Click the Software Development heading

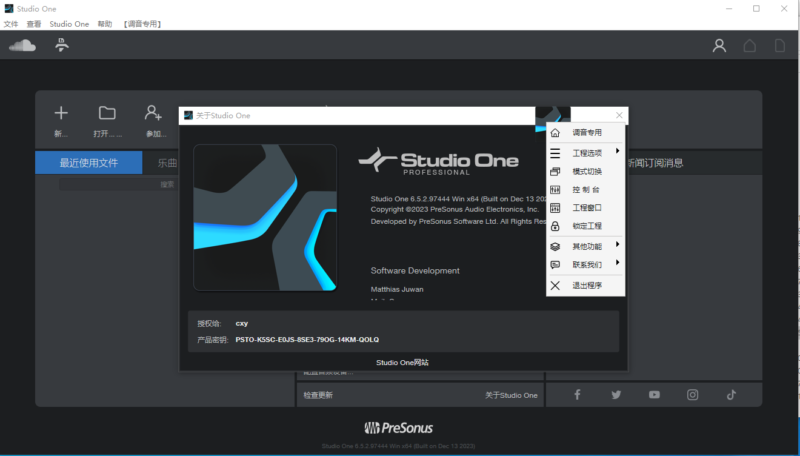pos(415,271)
